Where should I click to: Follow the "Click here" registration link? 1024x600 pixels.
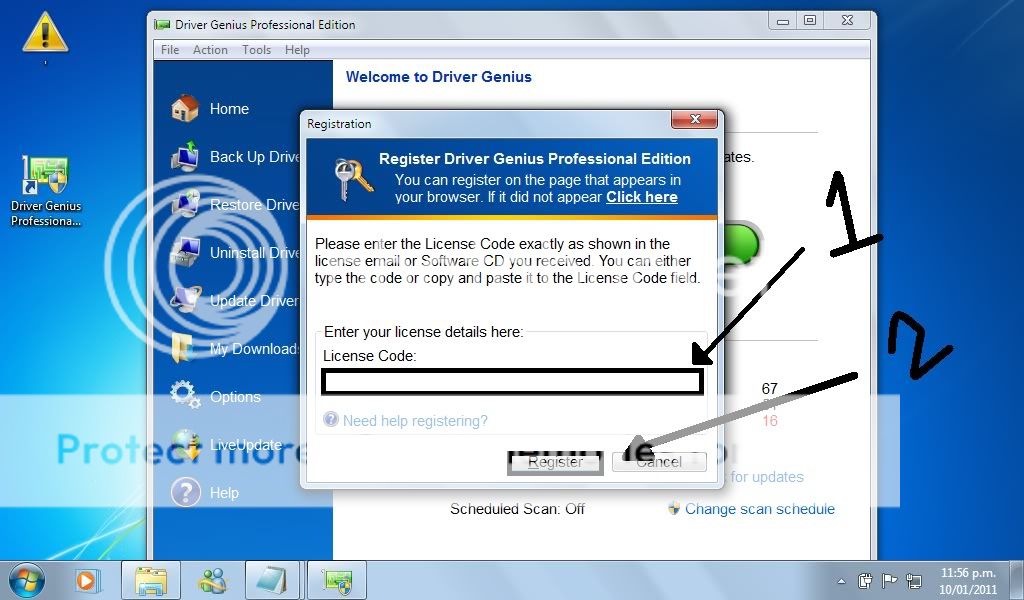(x=641, y=197)
